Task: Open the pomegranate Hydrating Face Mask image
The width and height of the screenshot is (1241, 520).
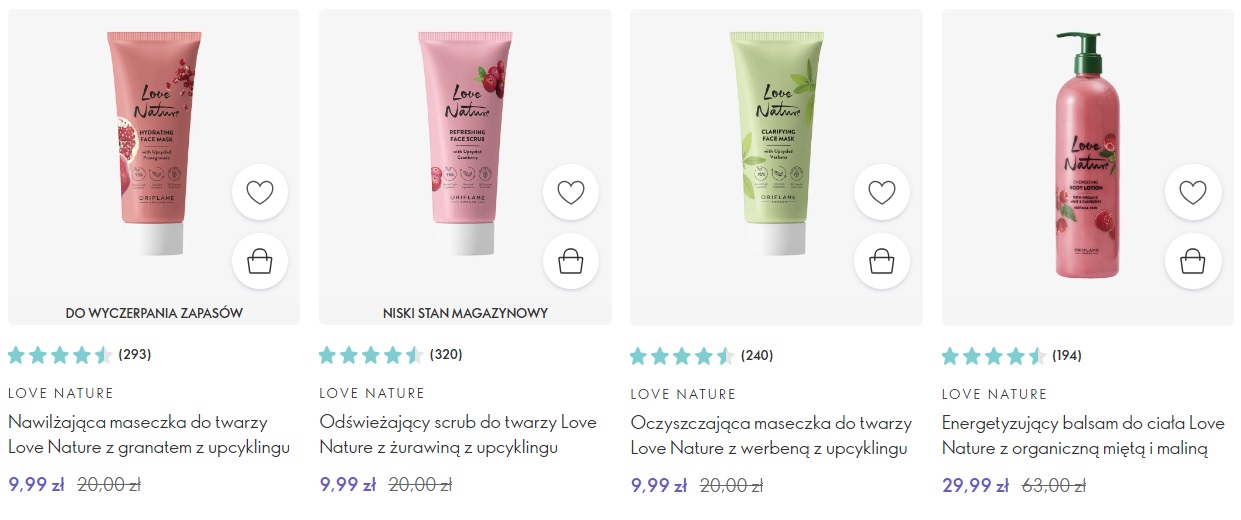Action: click(146, 143)
